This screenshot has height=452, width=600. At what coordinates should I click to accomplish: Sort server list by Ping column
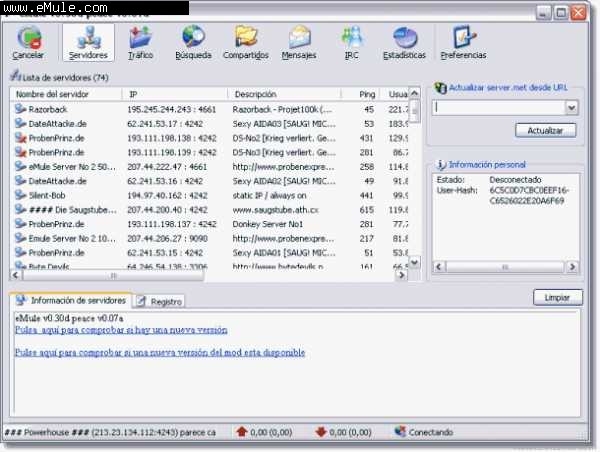360,94
